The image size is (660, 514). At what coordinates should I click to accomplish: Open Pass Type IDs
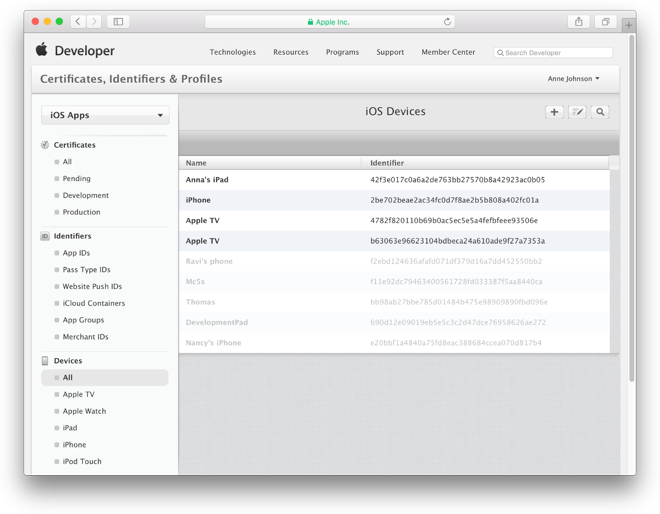coord(86,270)
